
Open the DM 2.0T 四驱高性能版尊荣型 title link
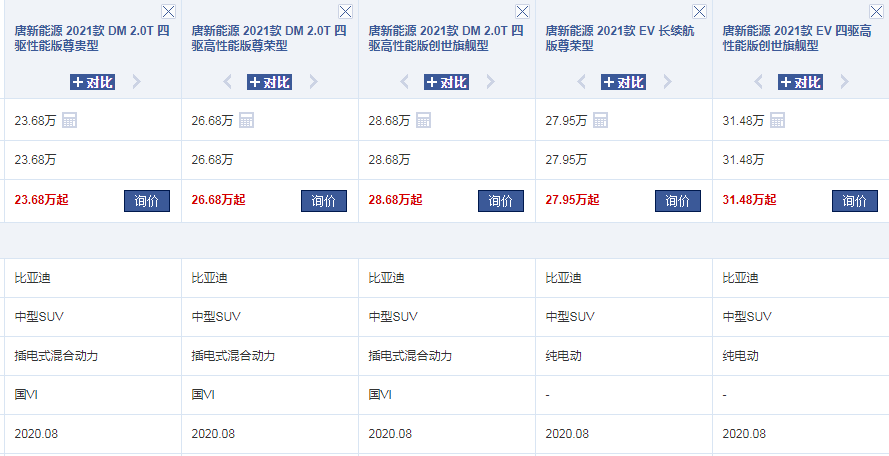coord(269,38)
